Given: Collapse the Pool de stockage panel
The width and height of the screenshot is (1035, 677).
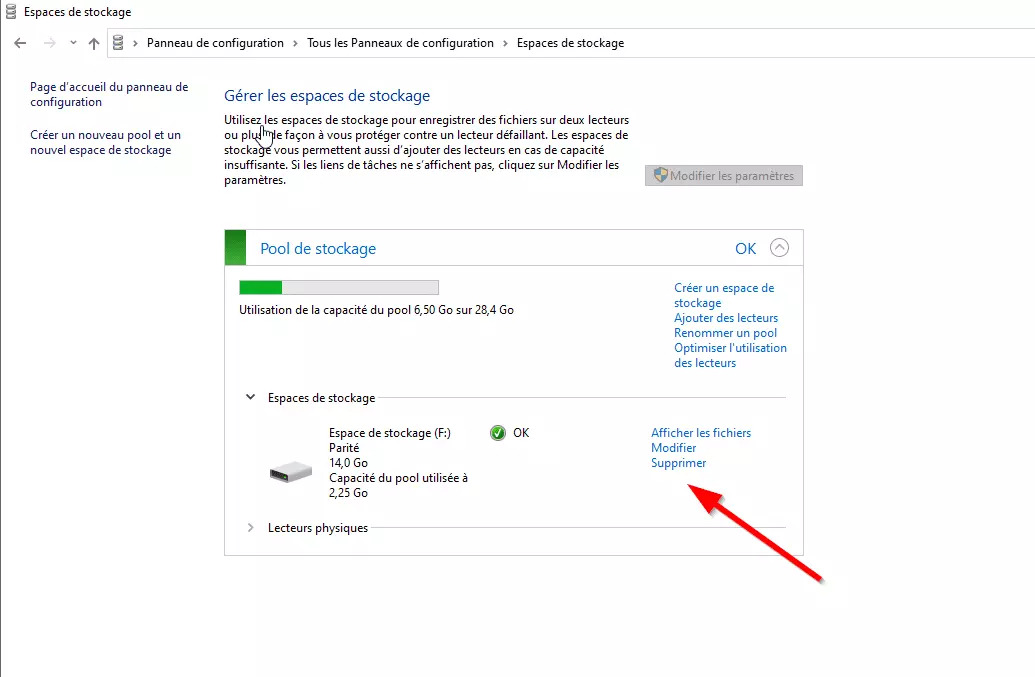Looking at the screenshot, I should (x=779, y=248).
